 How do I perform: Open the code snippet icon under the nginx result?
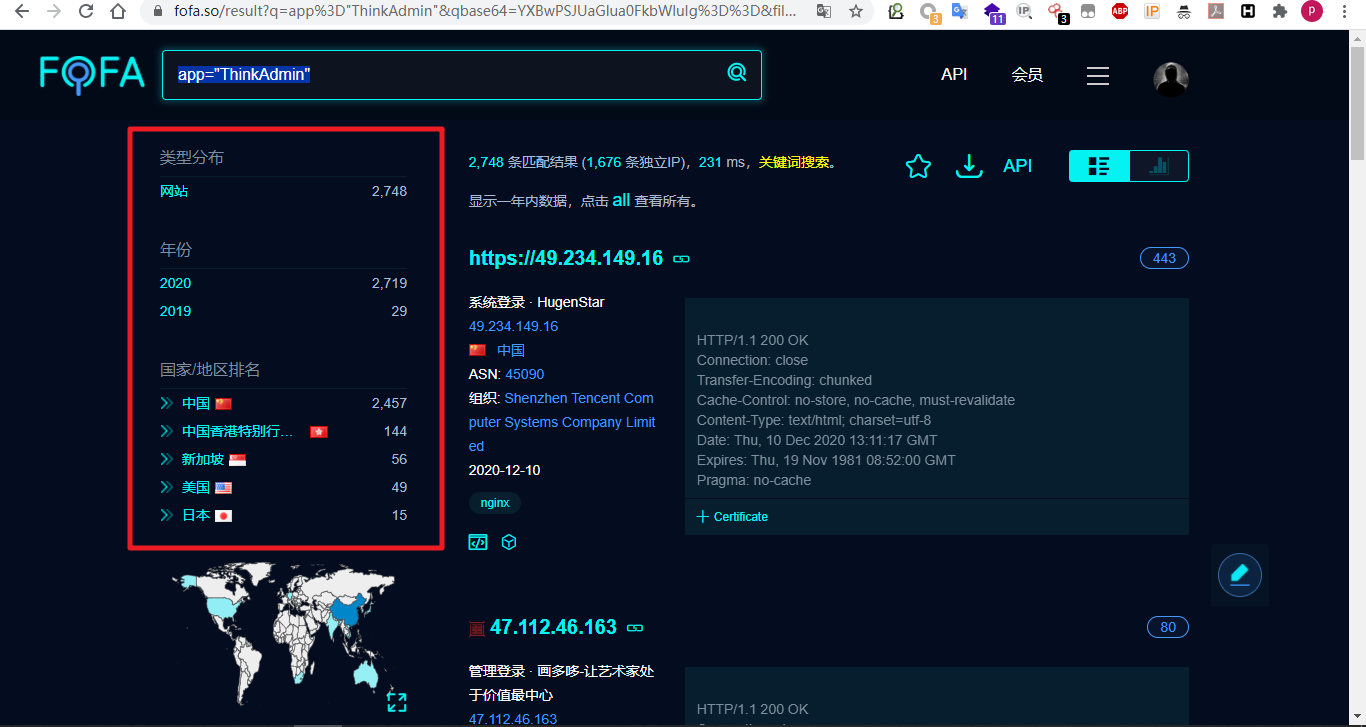478,541
